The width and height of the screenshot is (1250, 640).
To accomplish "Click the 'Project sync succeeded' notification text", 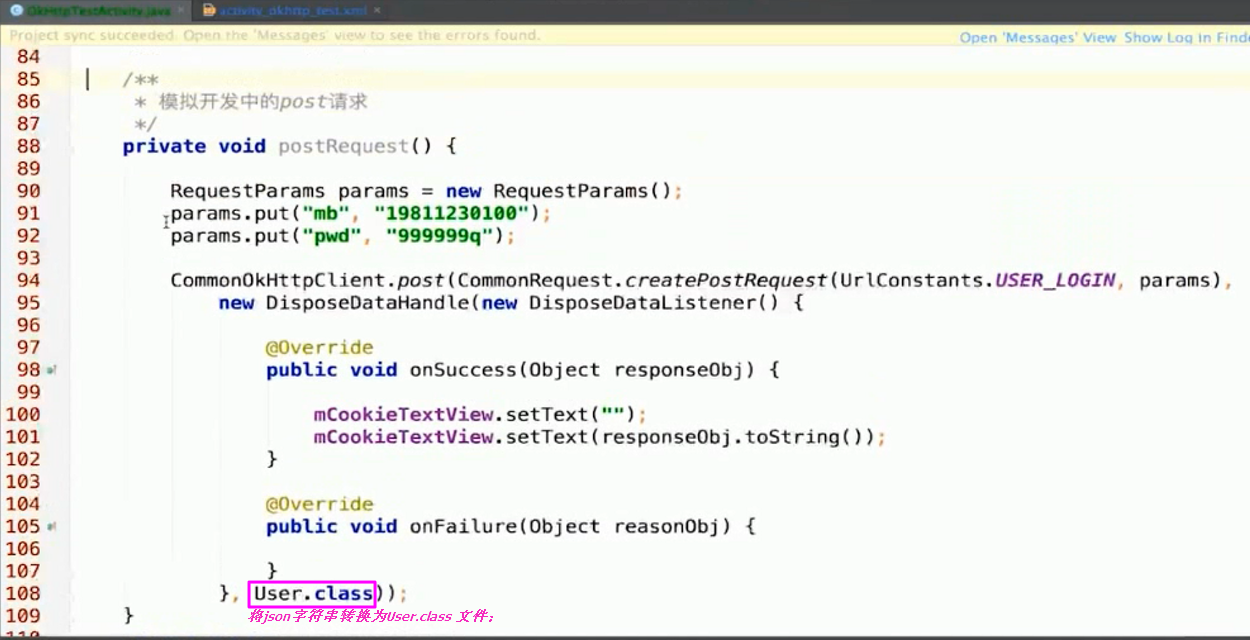I will point(275,36).
